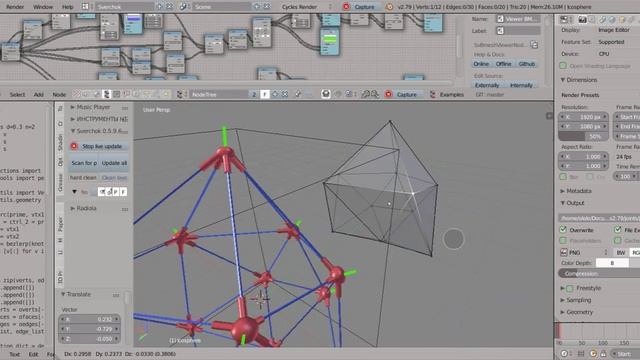This screenshot has width=640, height=360.
Task: Click the properties editor type icon
Action: click(564, 20)
